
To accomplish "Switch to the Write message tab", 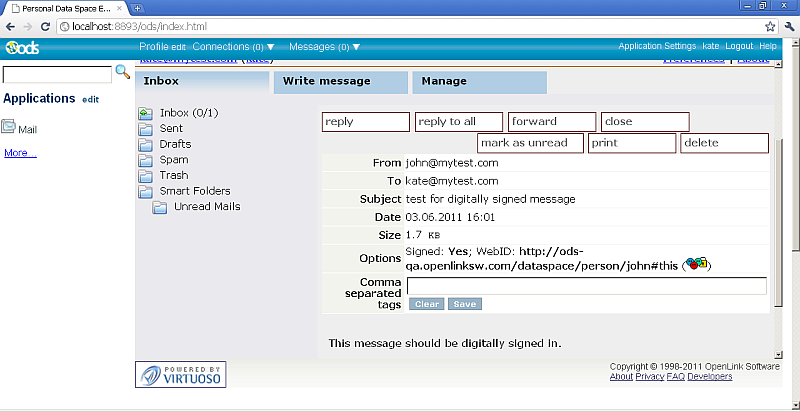I will 327,81.
